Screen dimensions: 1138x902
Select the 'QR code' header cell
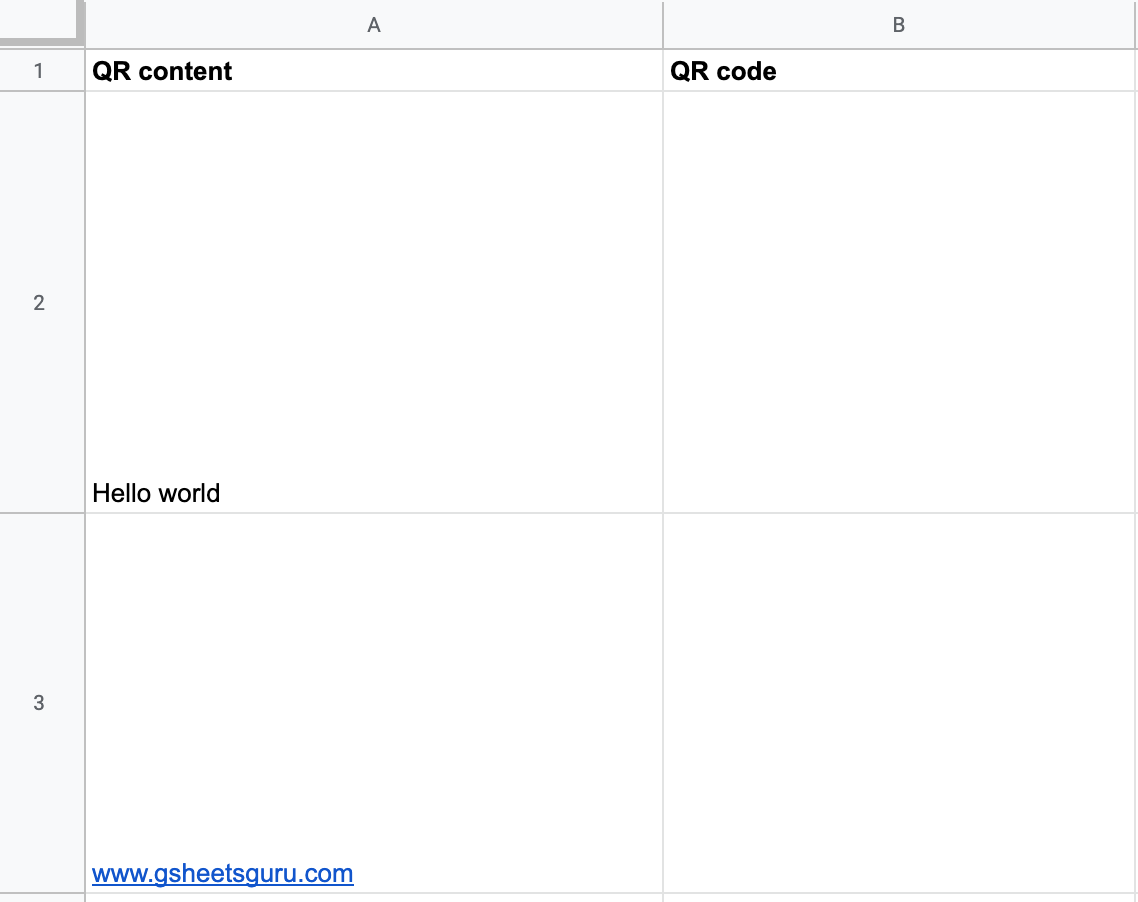click(898, 70)
